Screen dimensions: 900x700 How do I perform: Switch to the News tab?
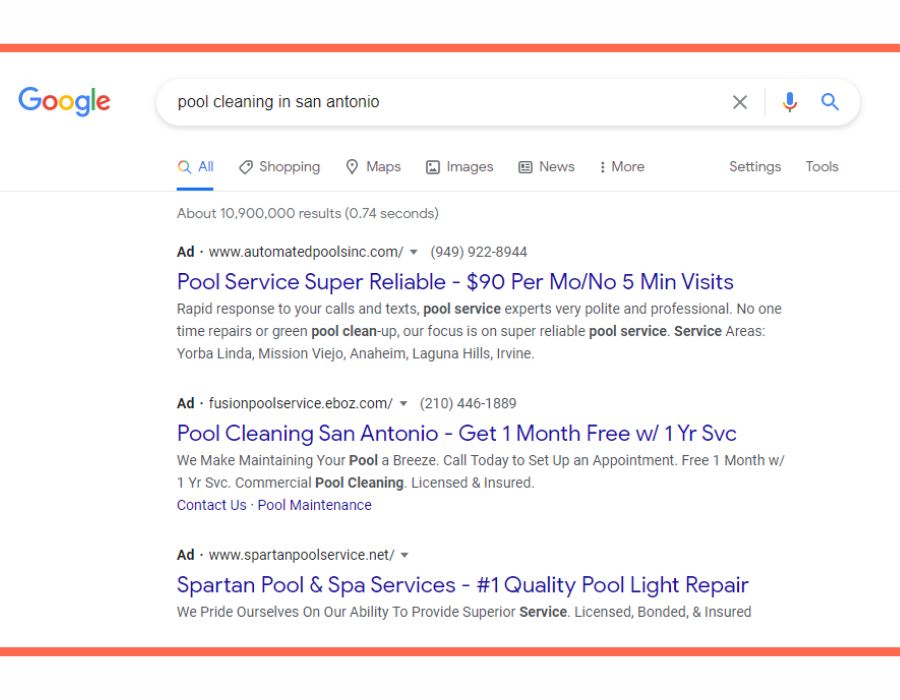(546, 167)
